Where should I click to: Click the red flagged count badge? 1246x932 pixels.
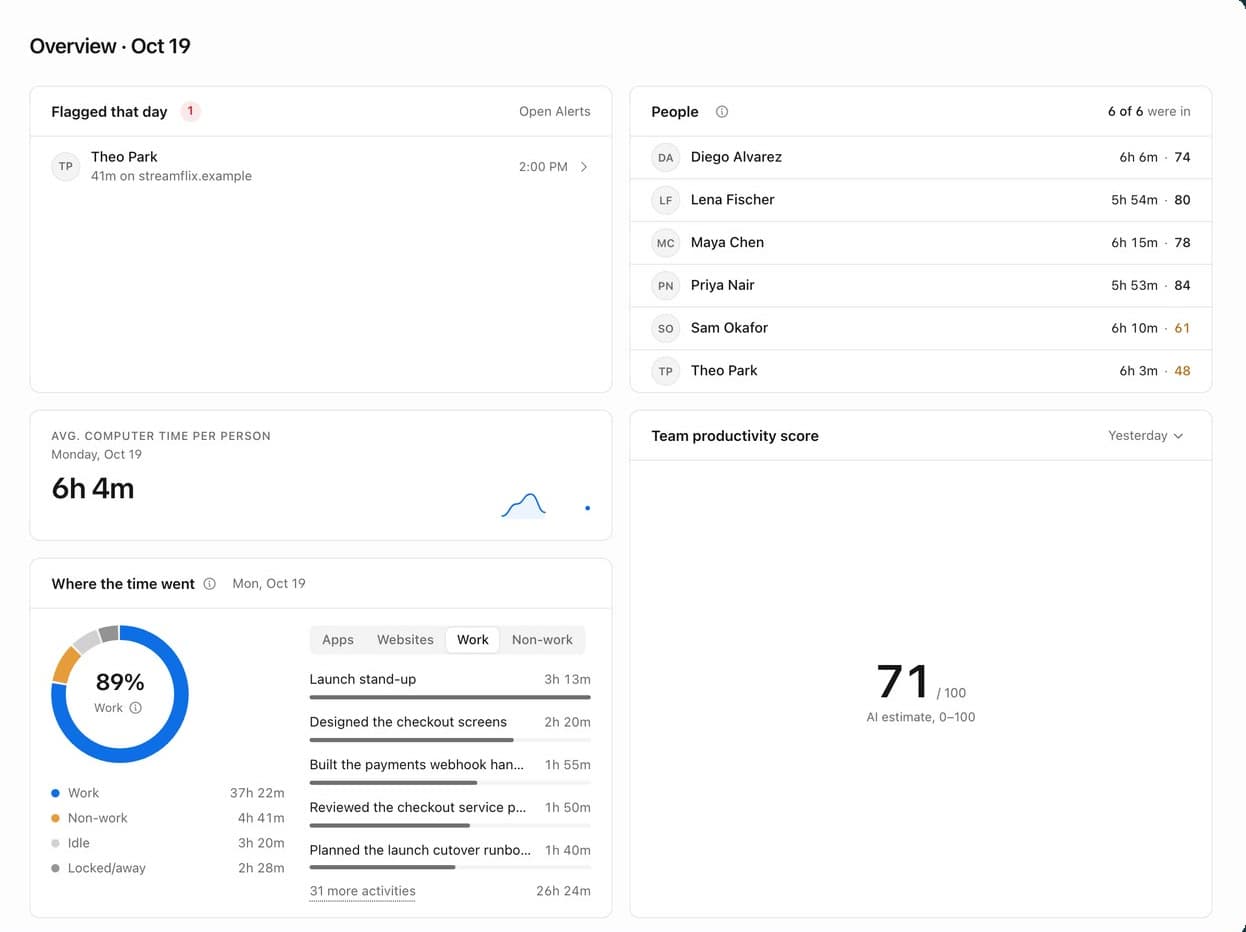(x=190, y=111)
